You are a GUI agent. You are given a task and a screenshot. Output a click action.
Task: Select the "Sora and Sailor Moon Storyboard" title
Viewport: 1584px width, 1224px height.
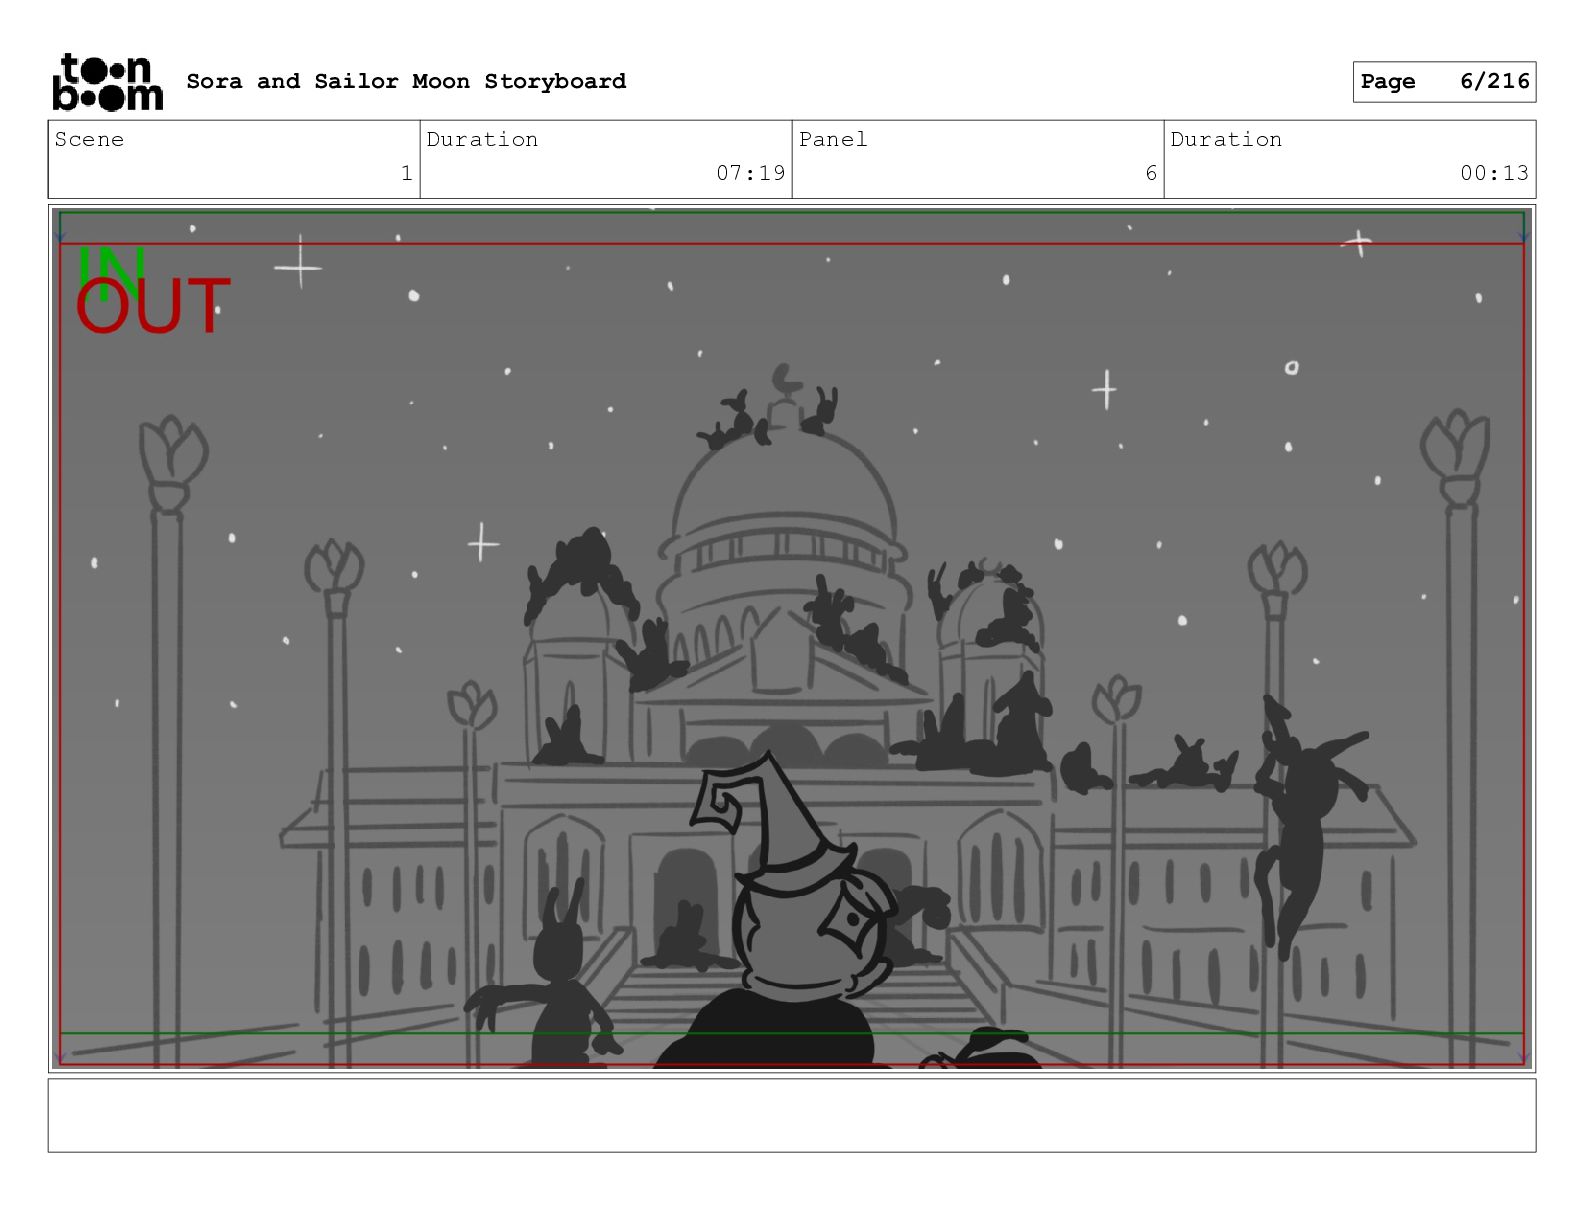[406, 81]
